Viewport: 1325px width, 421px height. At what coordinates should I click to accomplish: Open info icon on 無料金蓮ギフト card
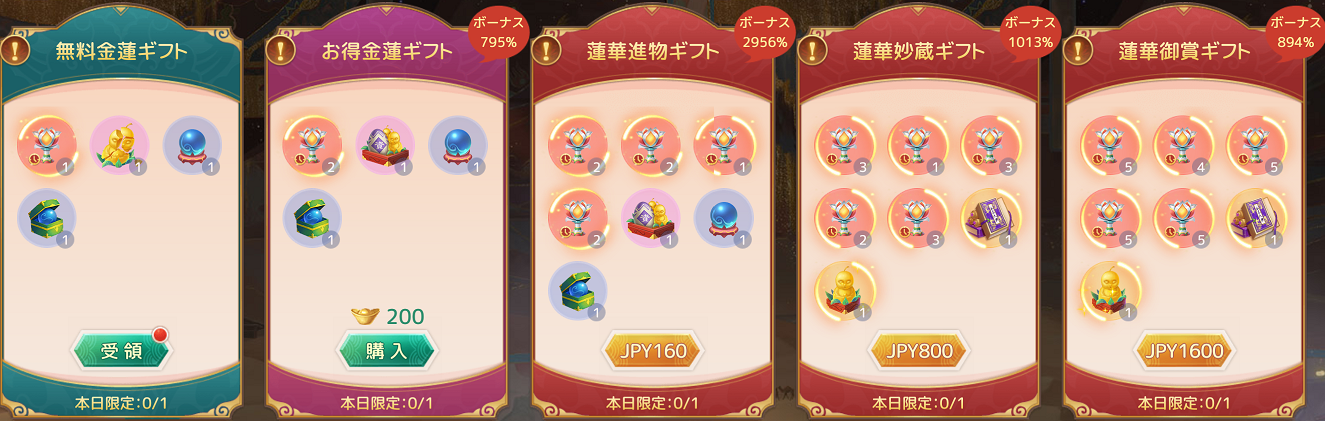click(x=17, y=49)
